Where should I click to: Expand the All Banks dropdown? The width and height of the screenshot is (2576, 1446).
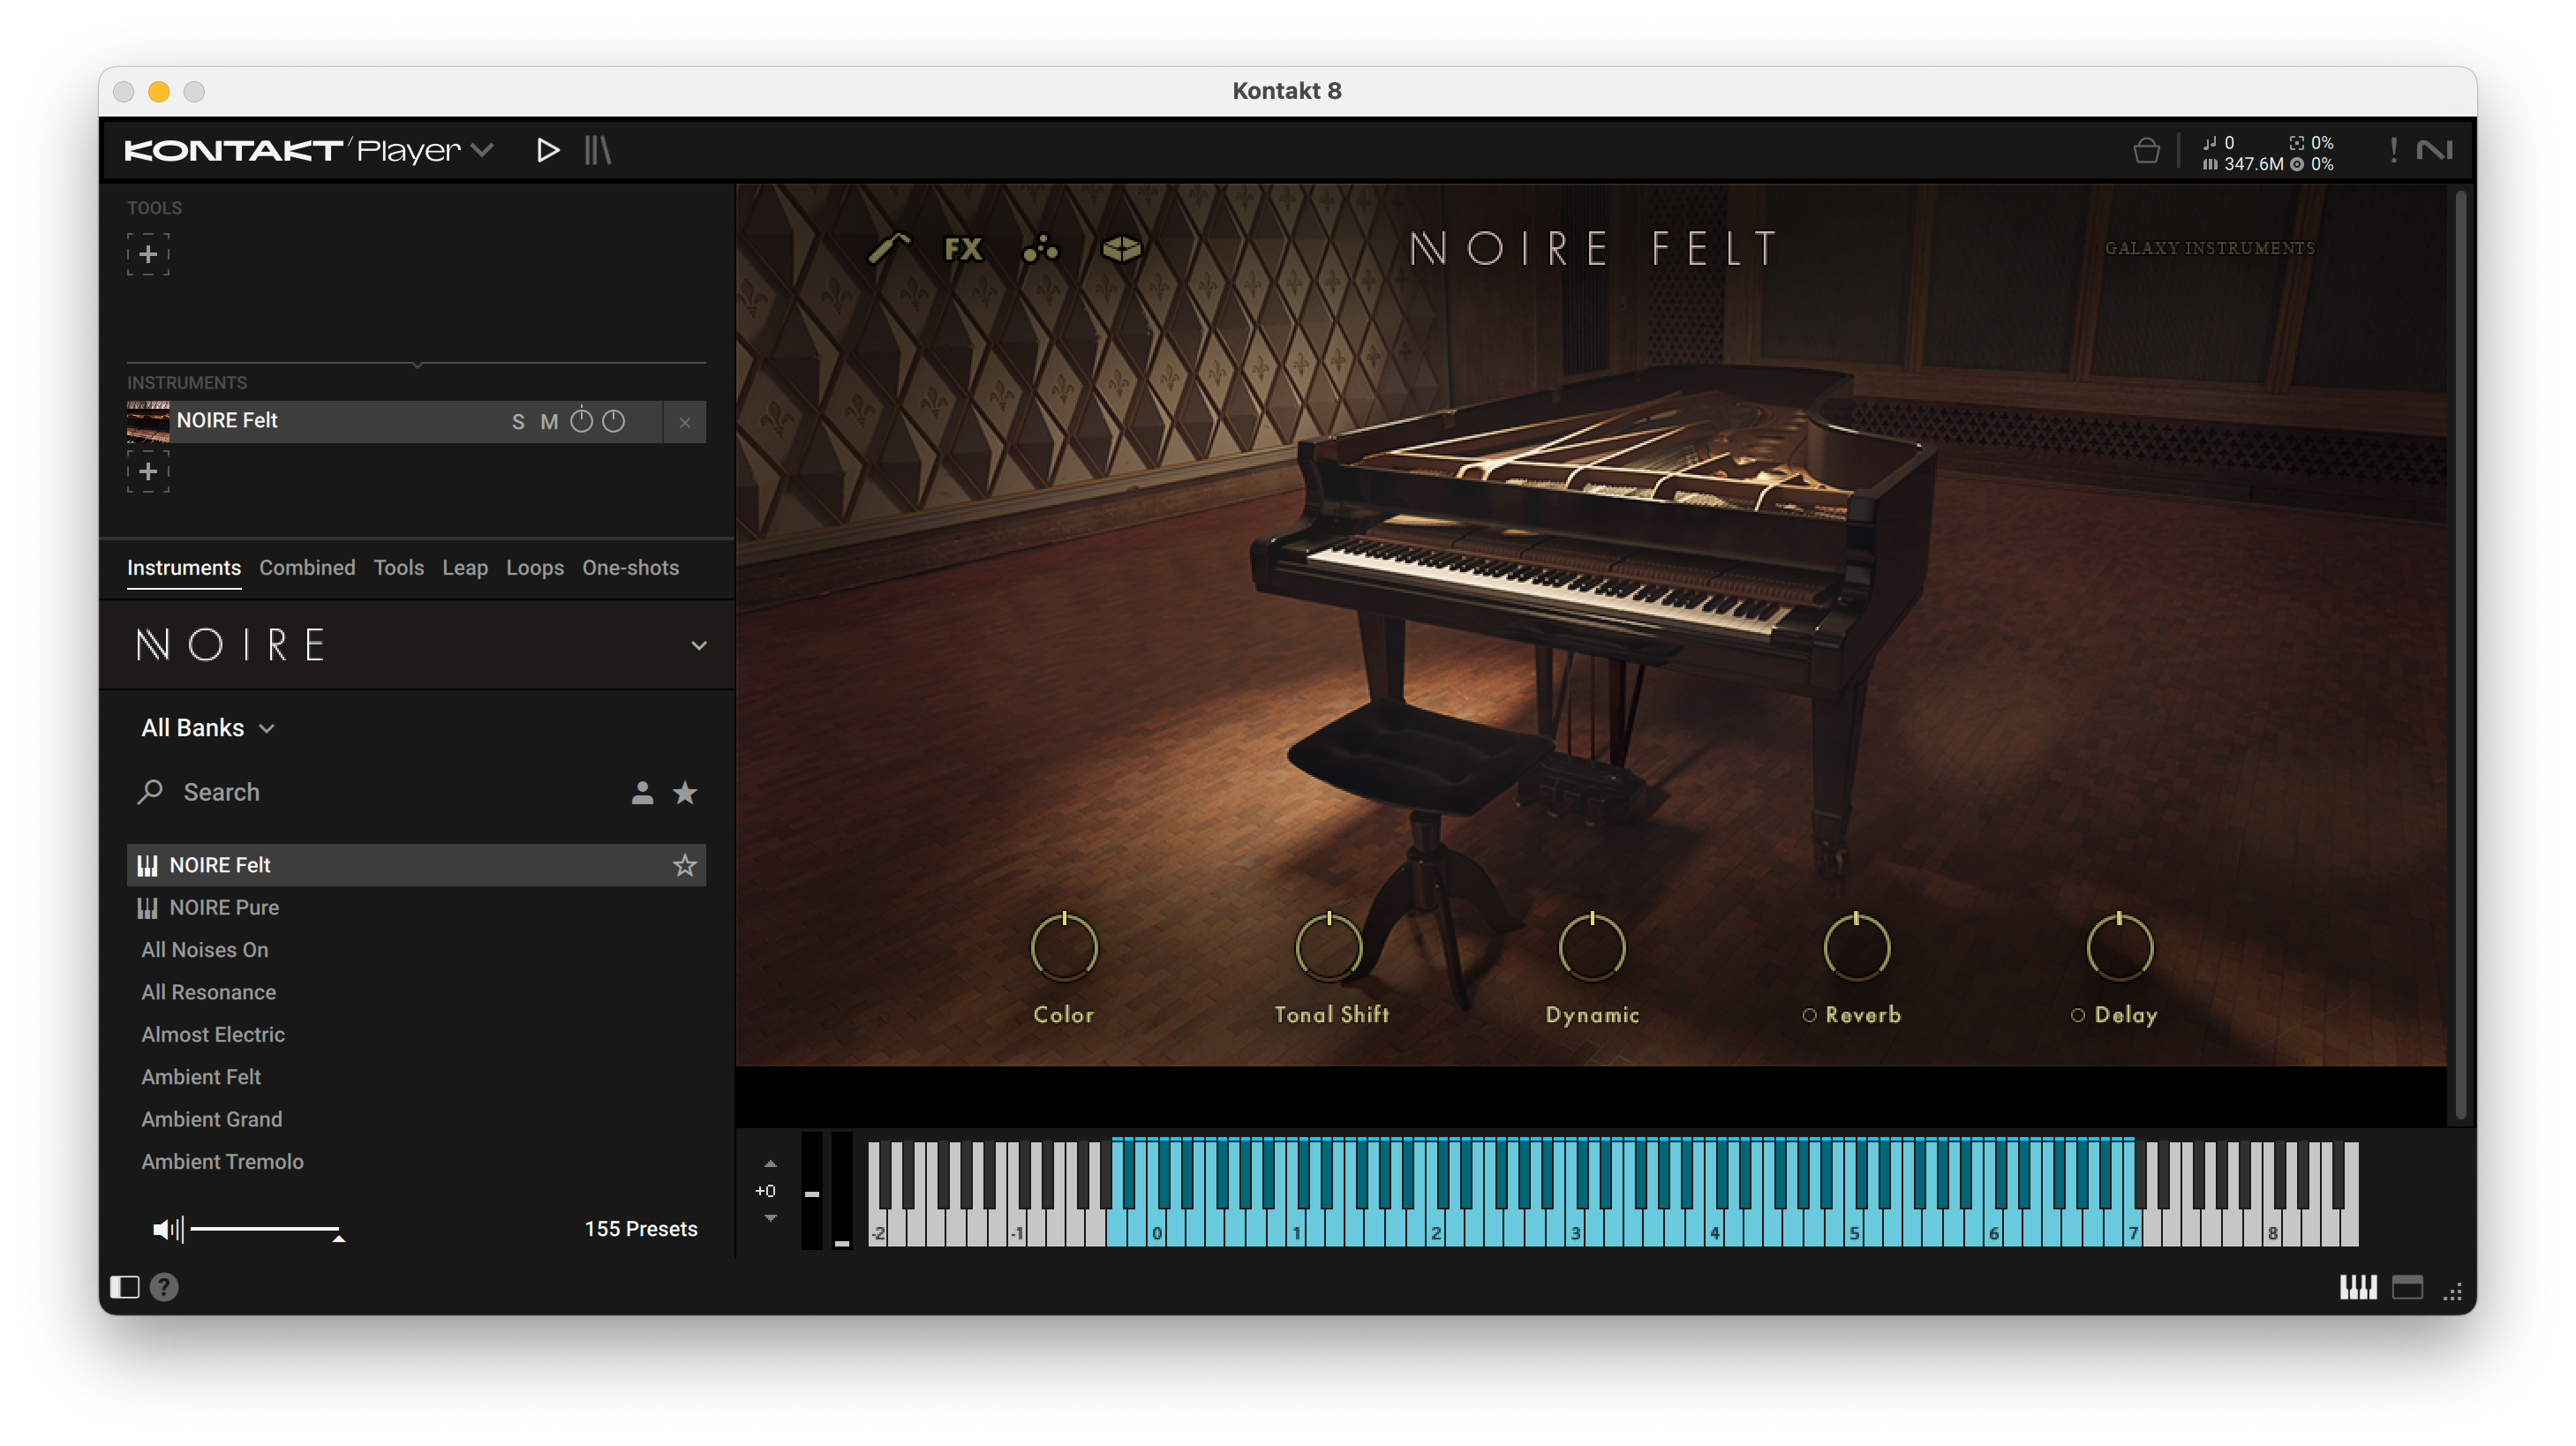266,727
